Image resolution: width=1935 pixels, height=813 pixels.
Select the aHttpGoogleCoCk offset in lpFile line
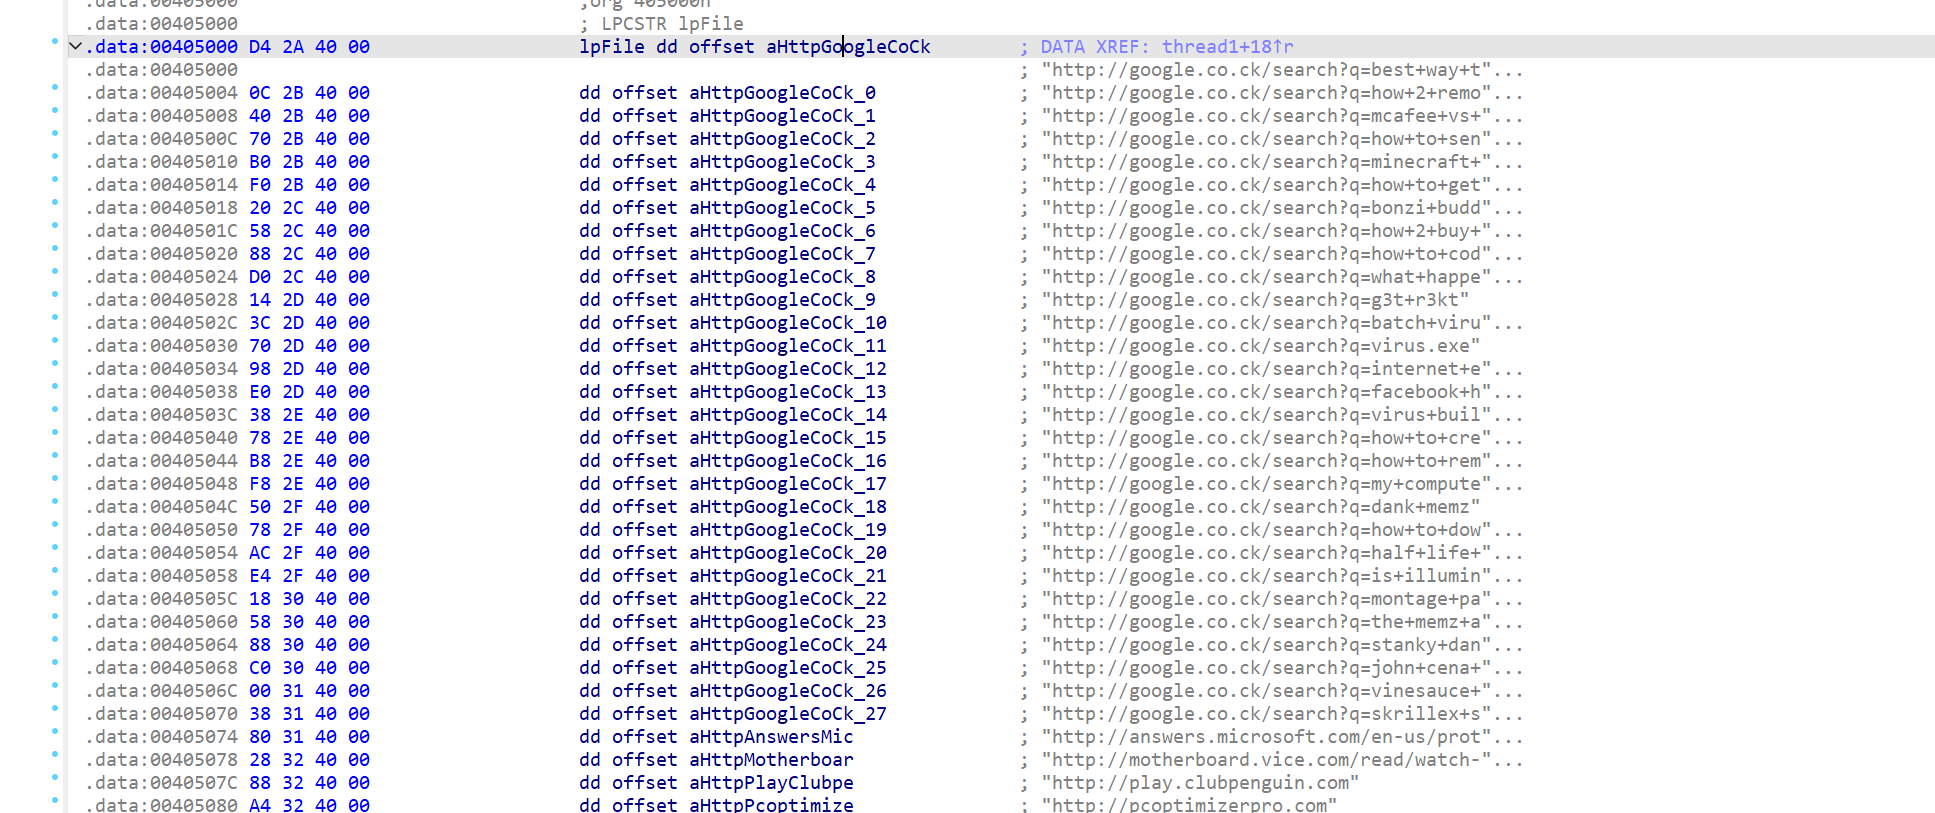tap(847, 47)
